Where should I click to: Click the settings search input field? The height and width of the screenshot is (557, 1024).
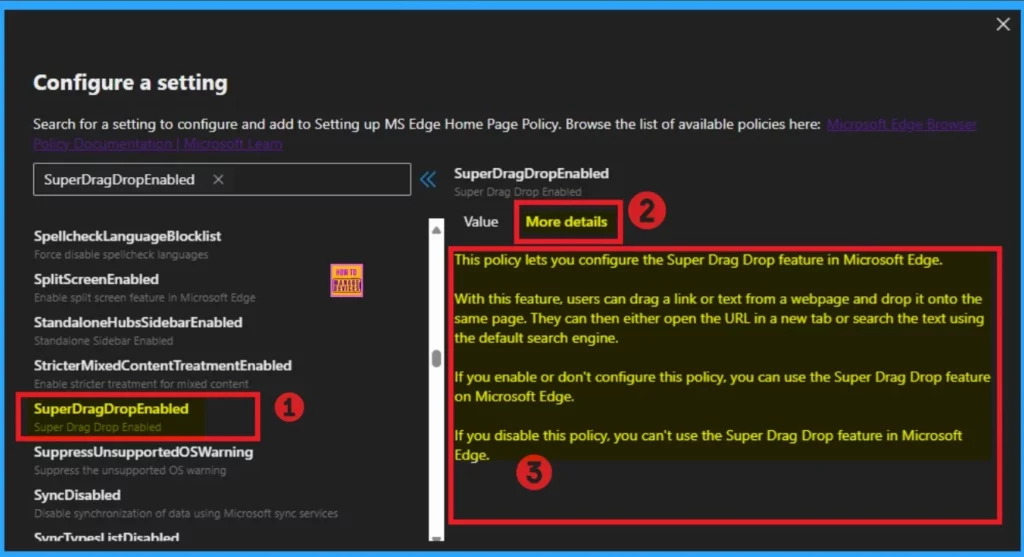pyautogui.click(x=222, y=180)
